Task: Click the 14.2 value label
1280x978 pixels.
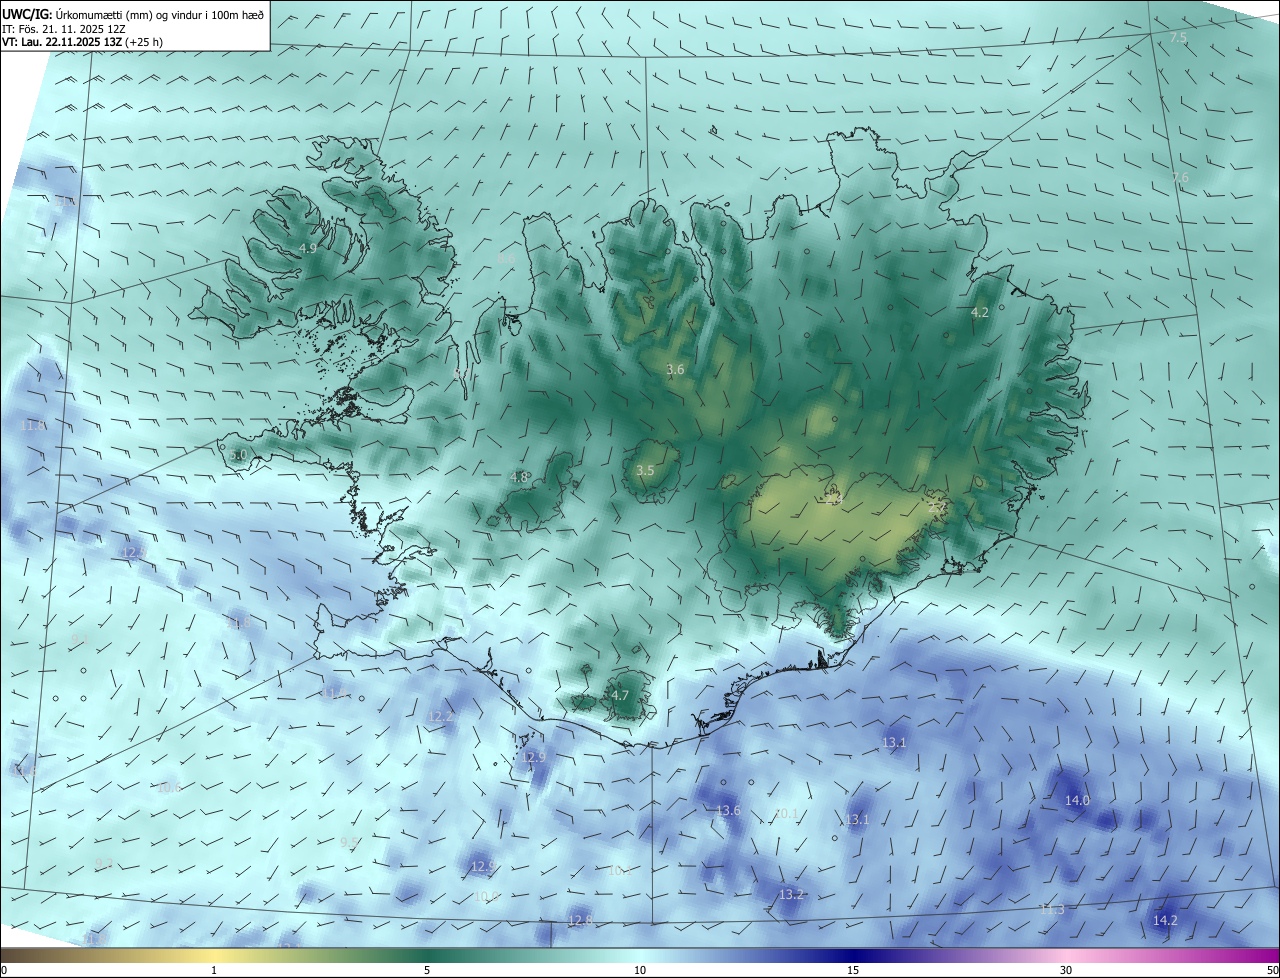Action: pyautogui.click(x=1165, y=920)
